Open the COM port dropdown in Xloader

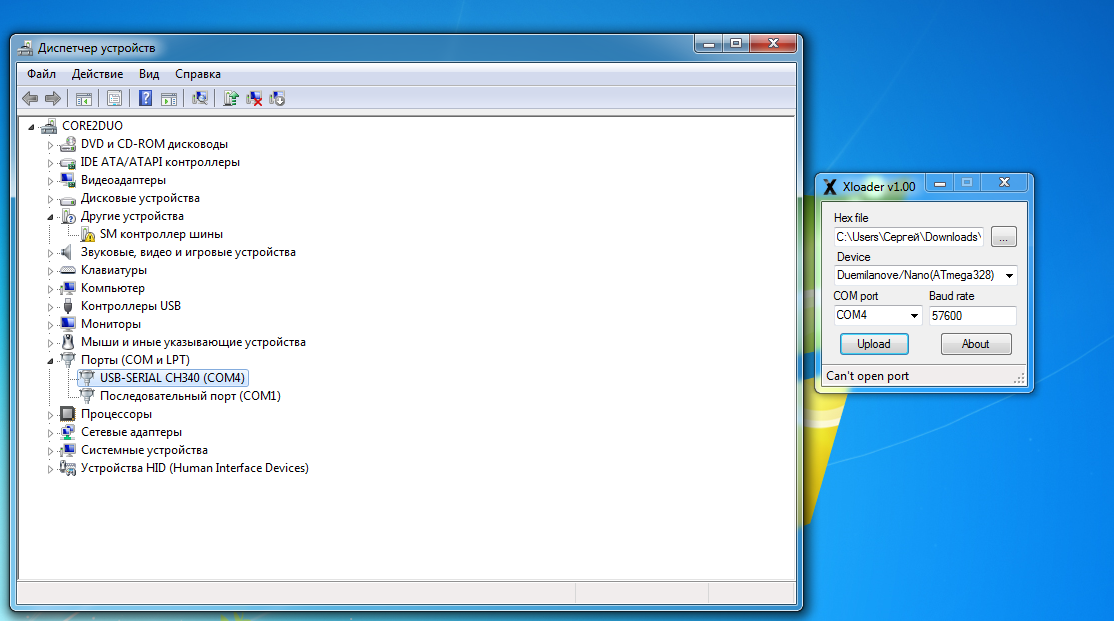coord(914,315)
